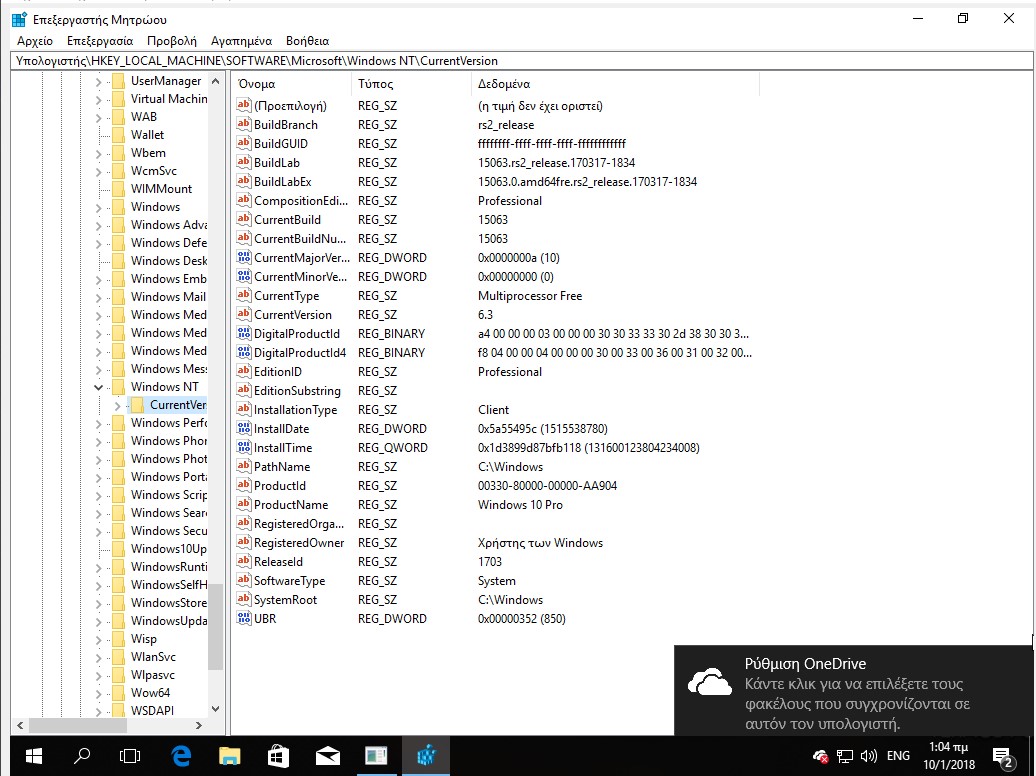Select the WSDAPI key in tree
1036x776 pixels.
[x=153, y=711]
